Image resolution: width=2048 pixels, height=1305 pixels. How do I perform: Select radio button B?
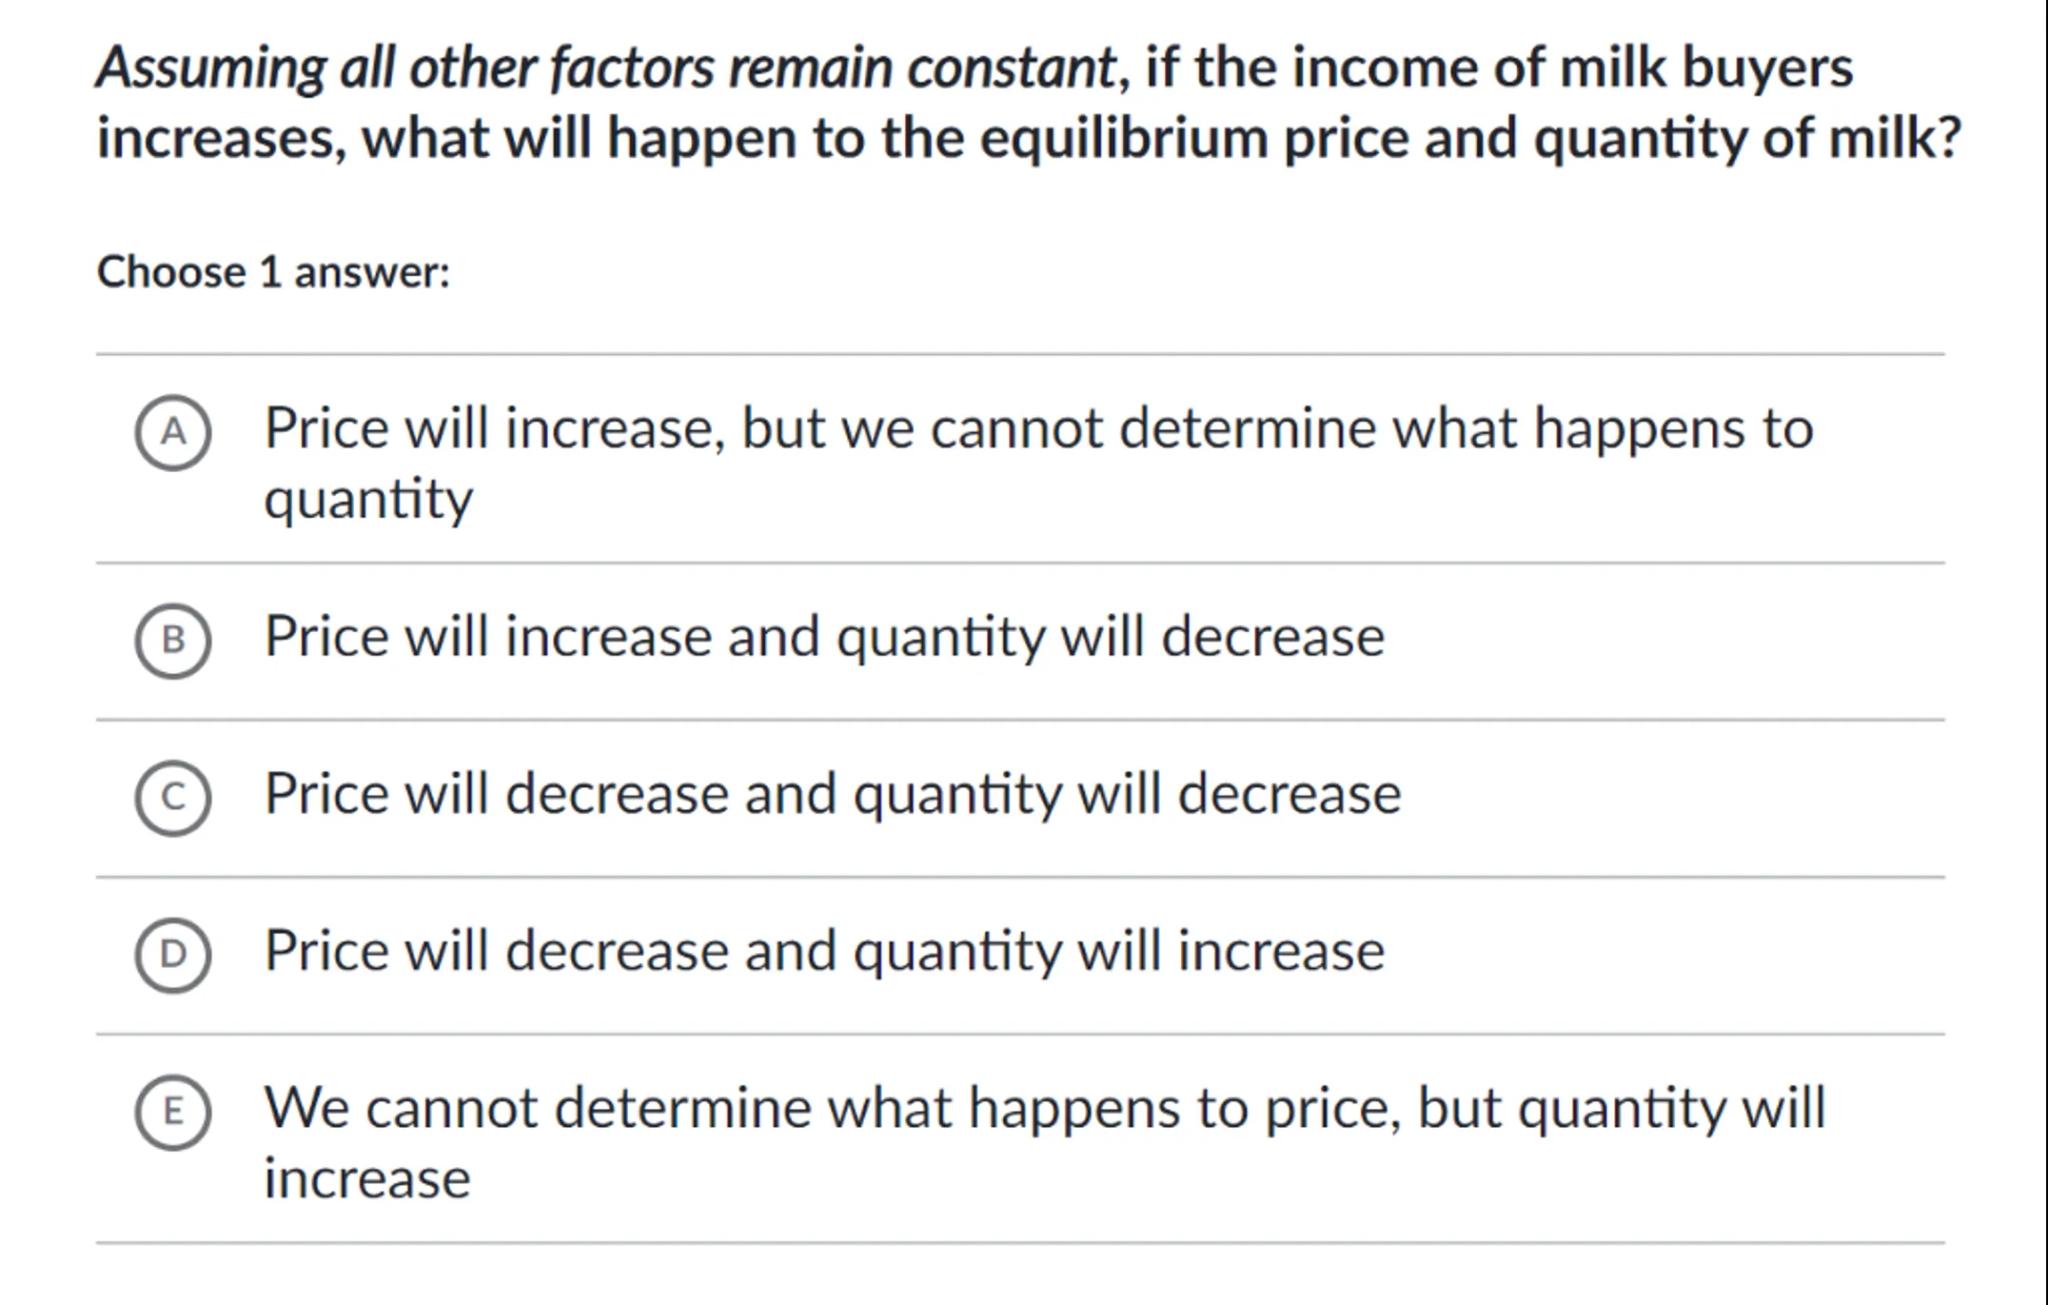(x=173, y=640)
